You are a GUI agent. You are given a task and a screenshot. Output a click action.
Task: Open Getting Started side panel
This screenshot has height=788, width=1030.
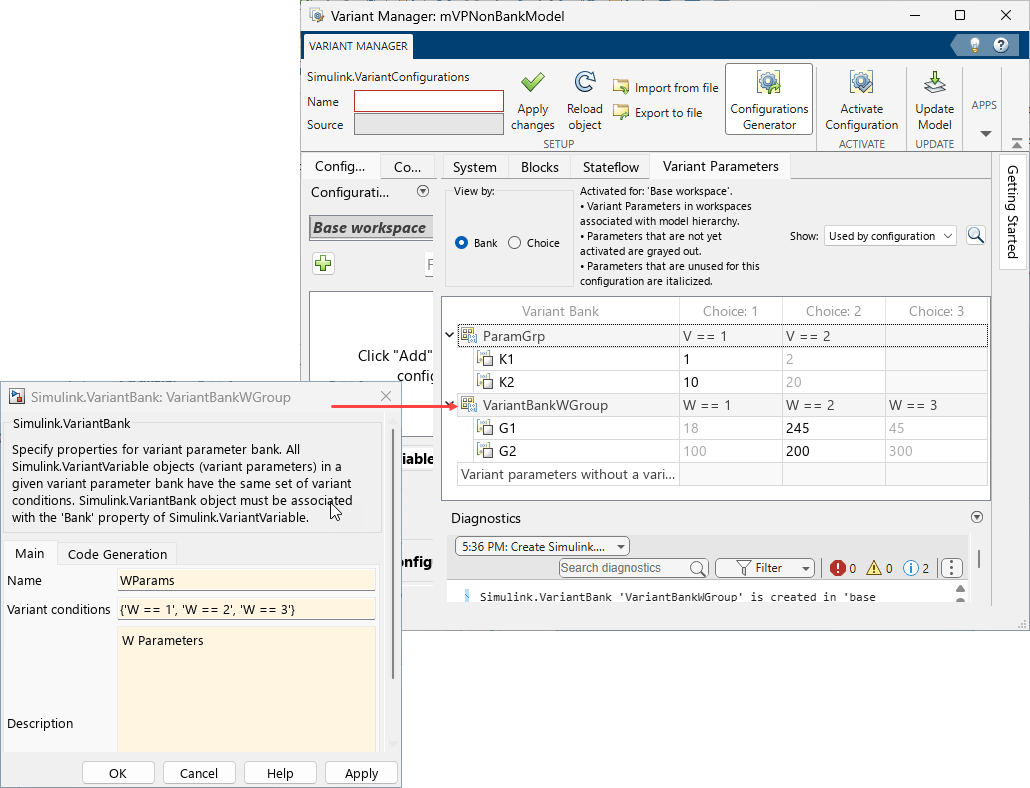[x=1012, y=211]
